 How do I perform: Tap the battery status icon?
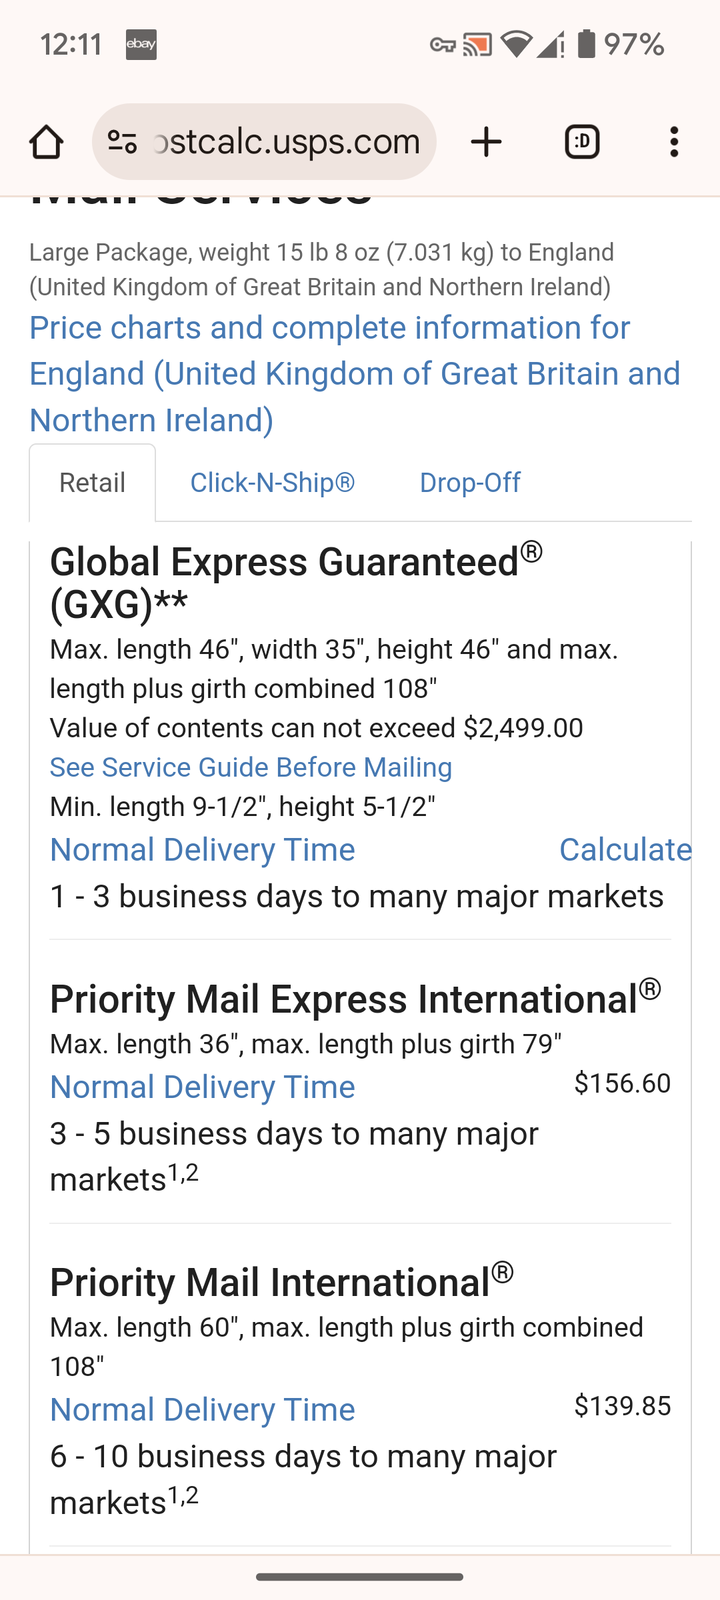(587, 44)
